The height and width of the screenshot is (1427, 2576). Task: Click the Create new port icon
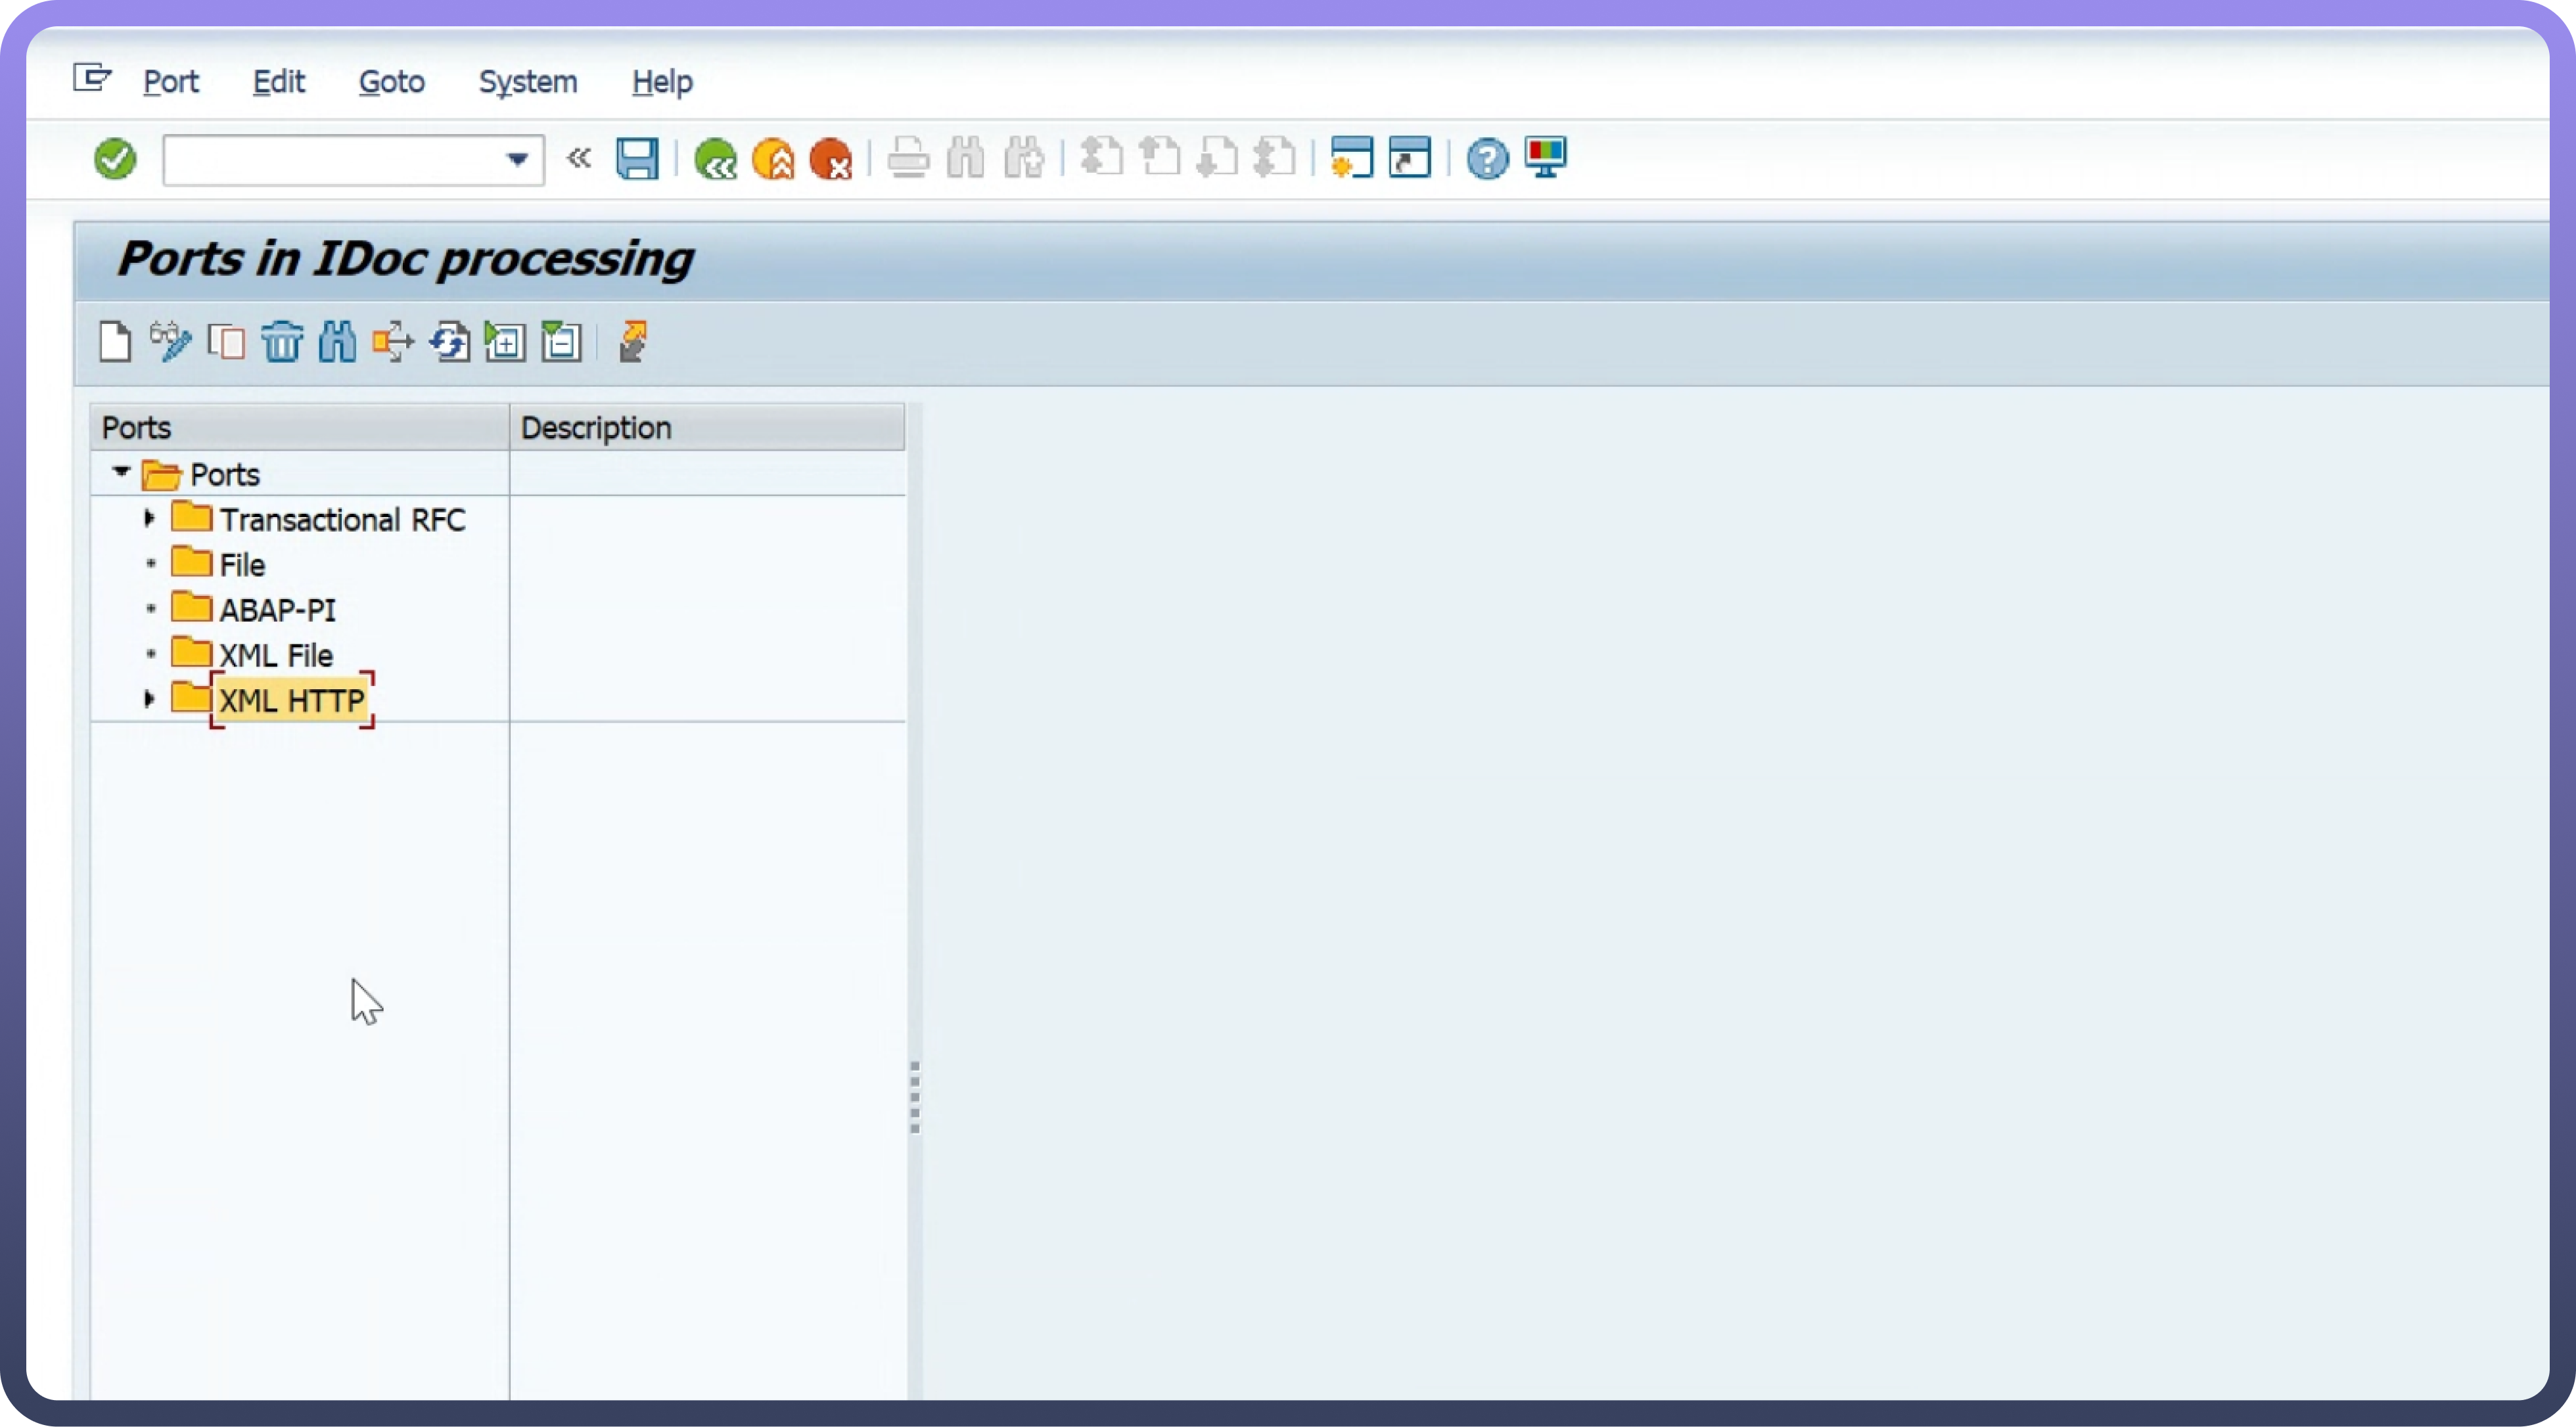tap(115, 342)
